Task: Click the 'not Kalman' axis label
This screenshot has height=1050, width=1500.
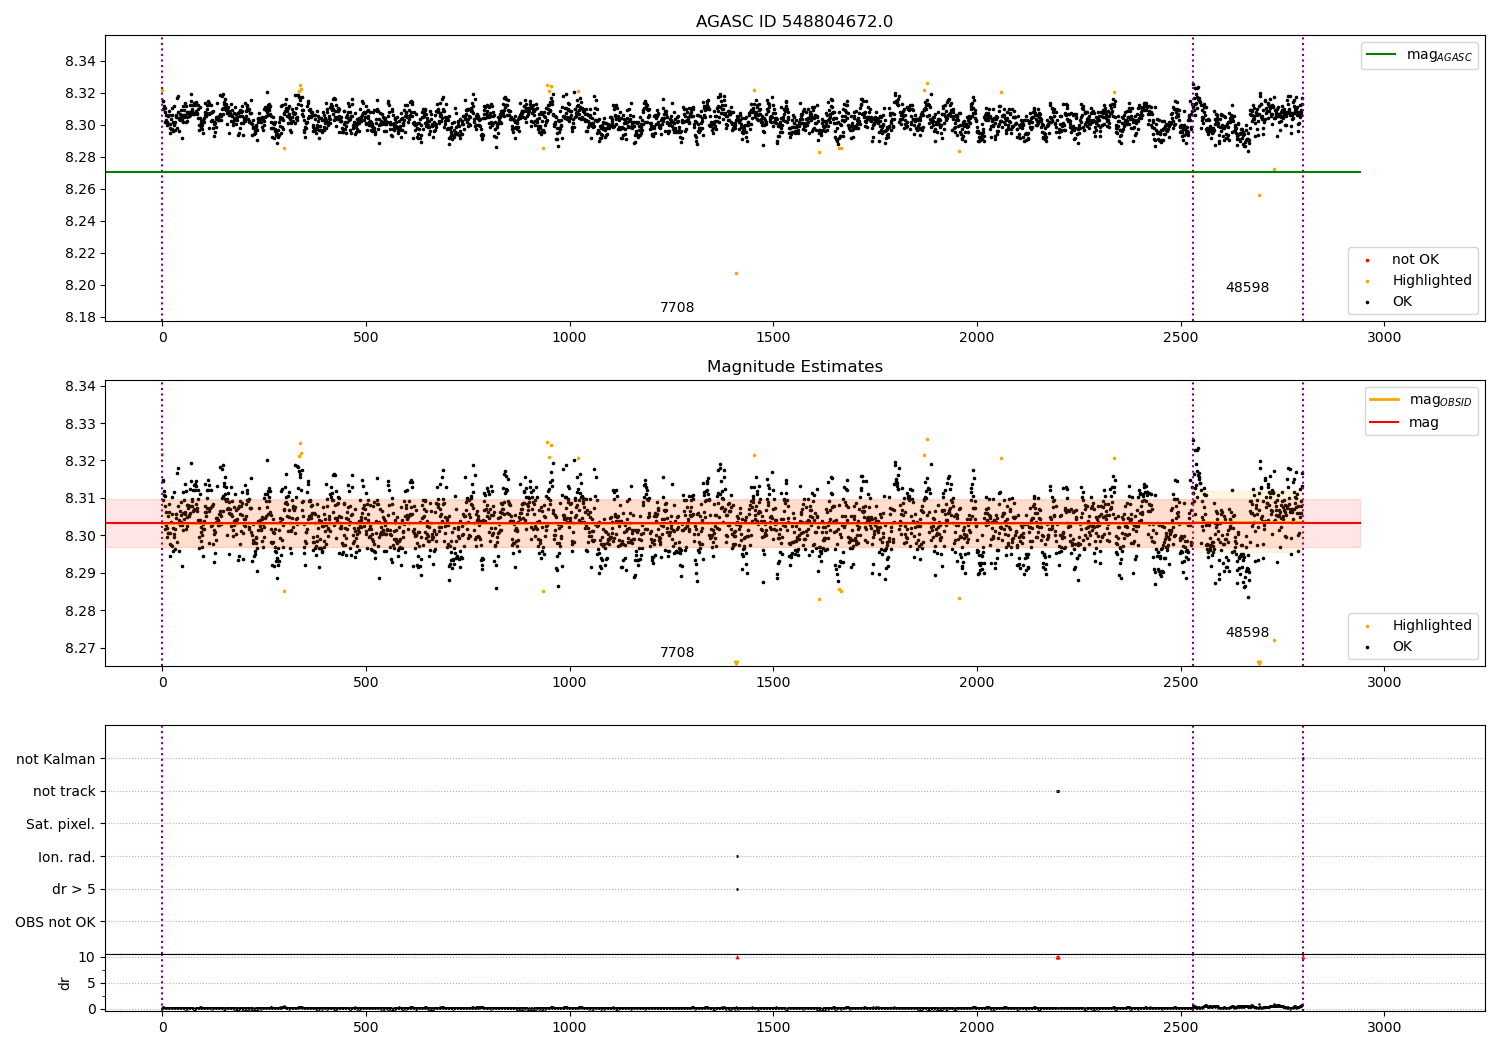Action: click(x=56, y=759)
